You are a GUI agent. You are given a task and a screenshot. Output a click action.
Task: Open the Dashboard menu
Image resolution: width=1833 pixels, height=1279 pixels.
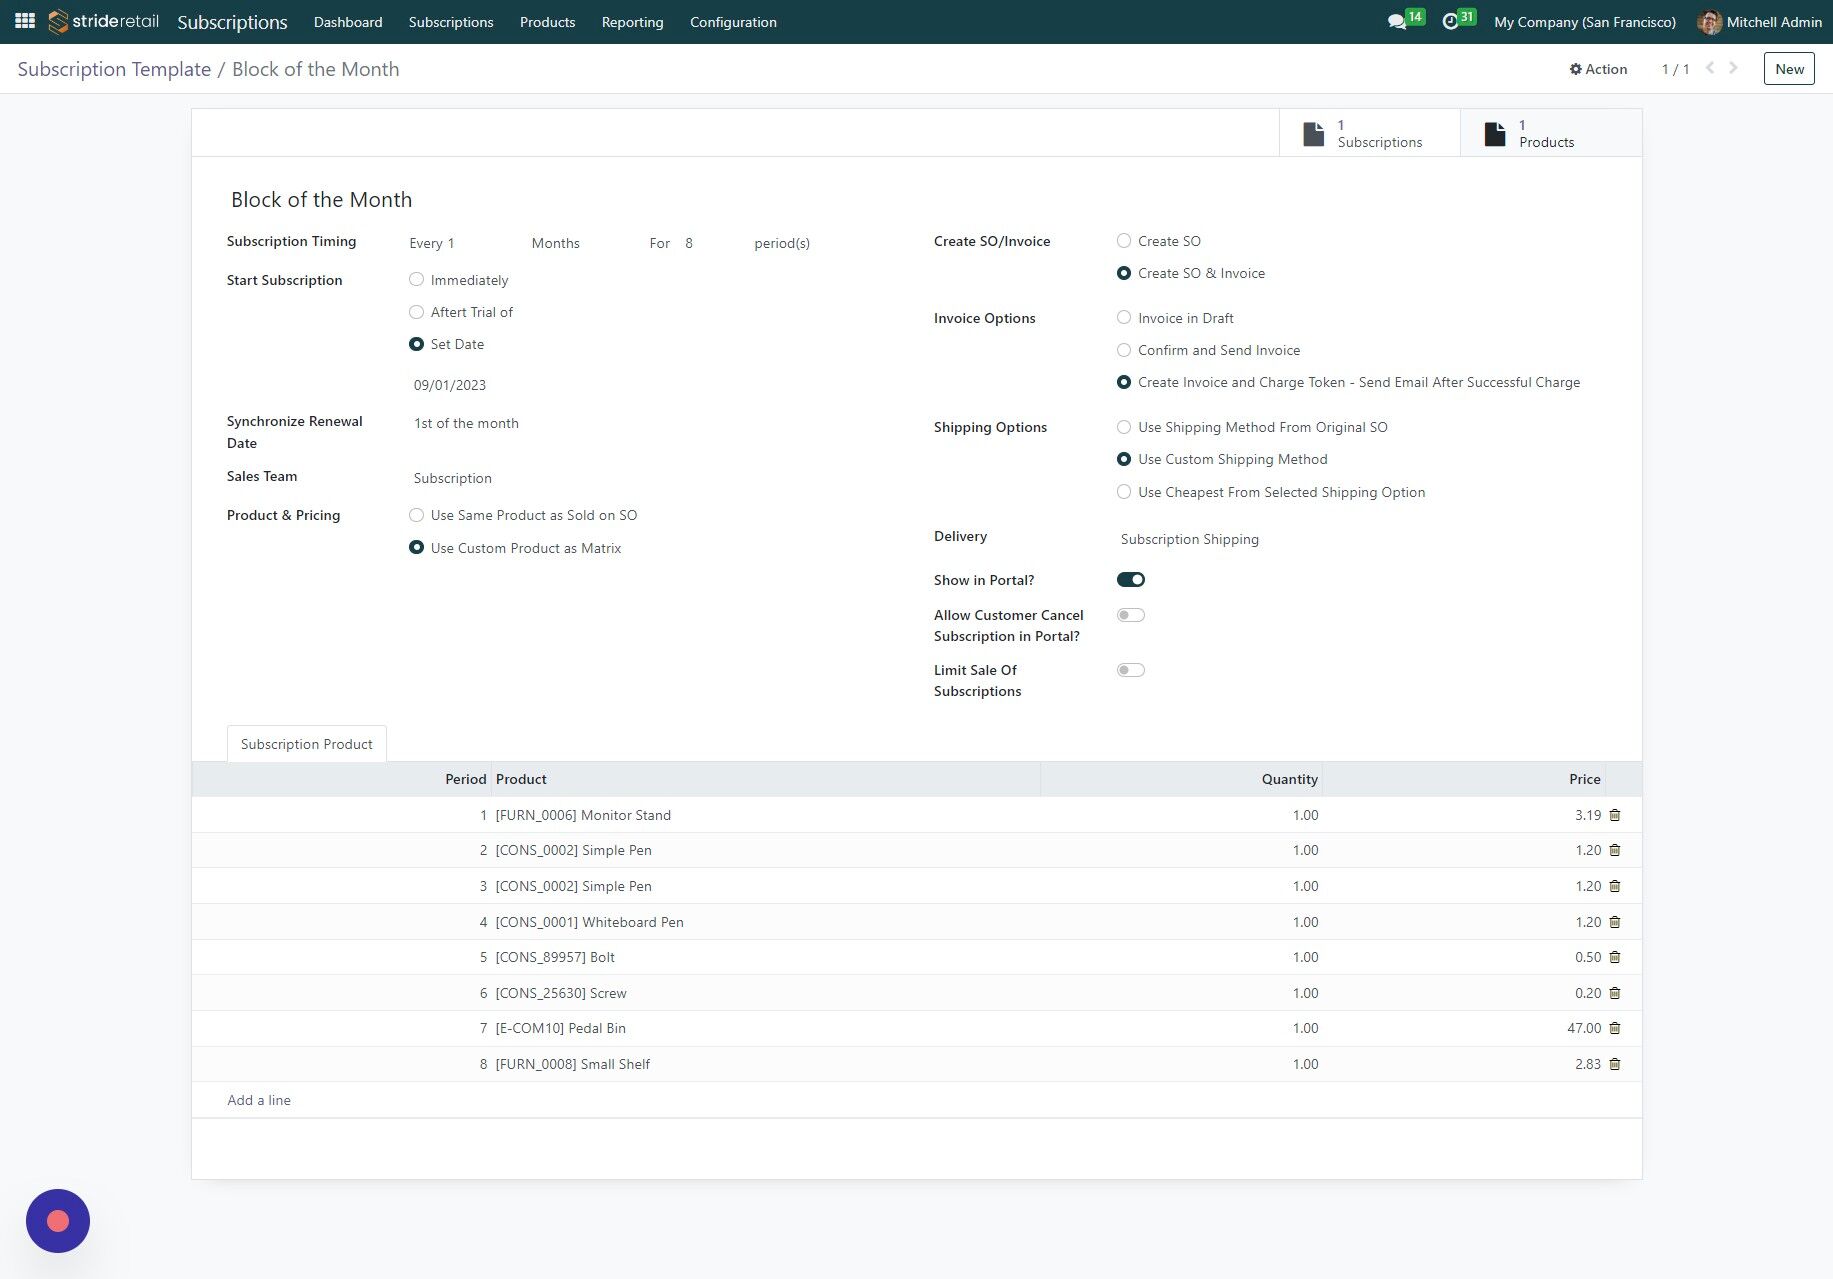pos(348,22)
